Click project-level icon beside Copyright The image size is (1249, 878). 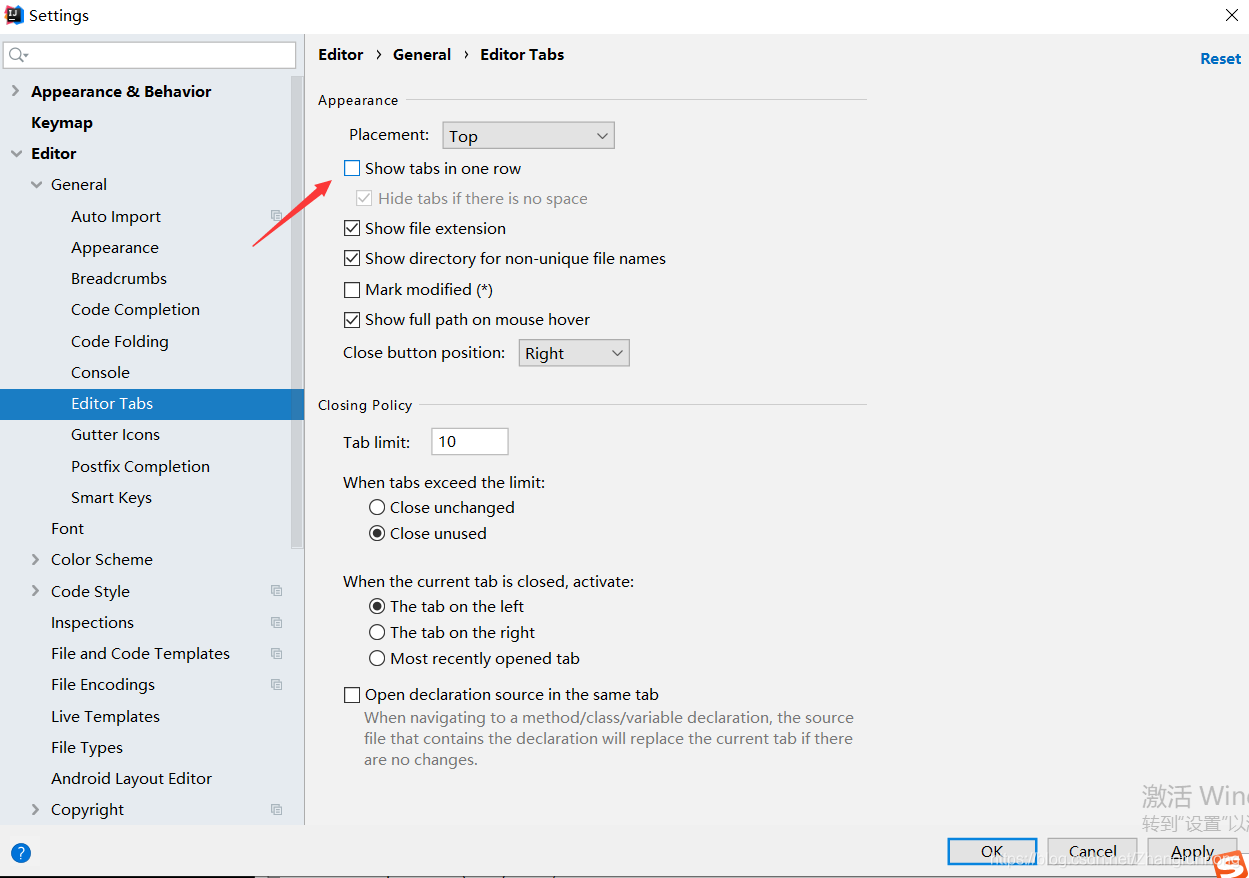pyautogui.click(x=277, y=809)
